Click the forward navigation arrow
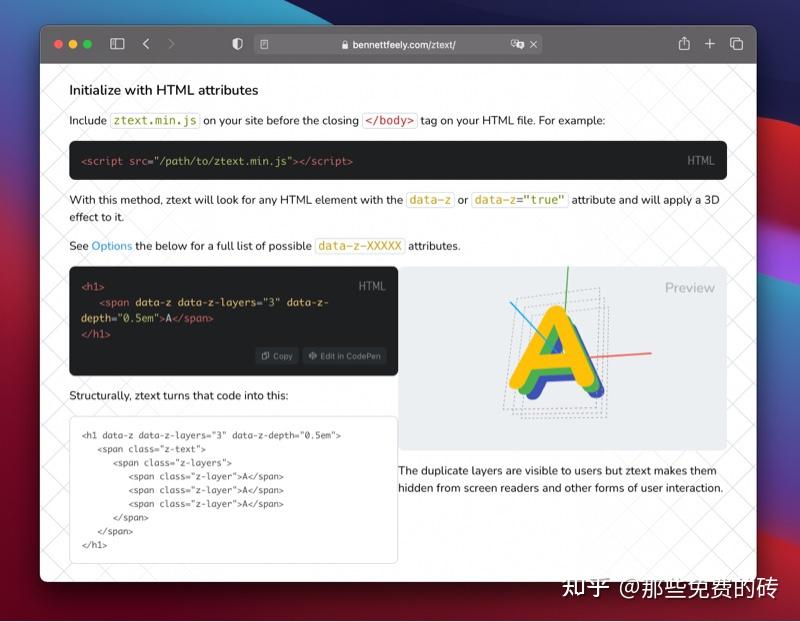Viewport: 800px width, 622px height. [171, 43]
